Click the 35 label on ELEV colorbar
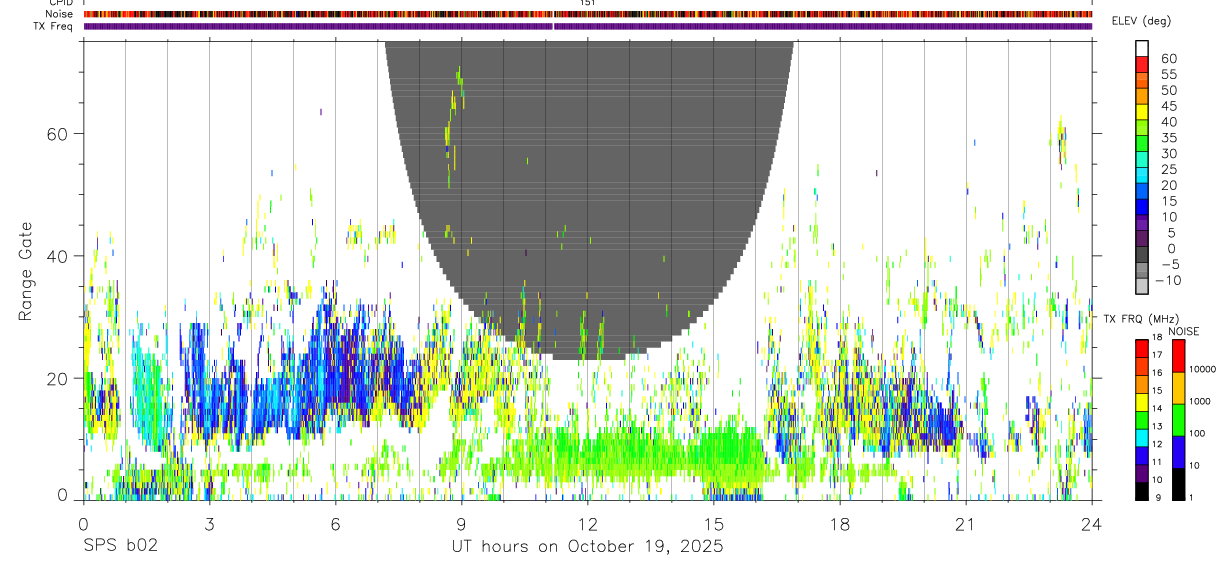Image resolution: width=1228 pixels, height=567 pixels. [1168, 138]
